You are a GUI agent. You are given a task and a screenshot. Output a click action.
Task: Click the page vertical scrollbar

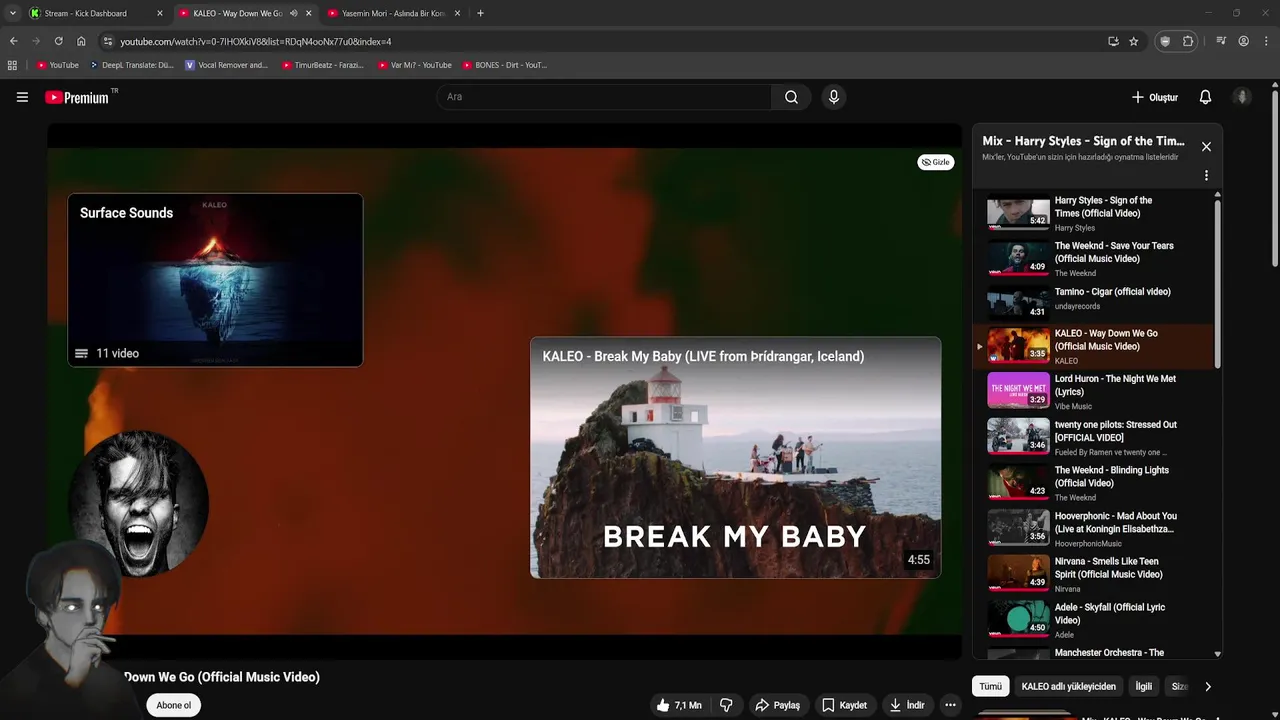1275,180
